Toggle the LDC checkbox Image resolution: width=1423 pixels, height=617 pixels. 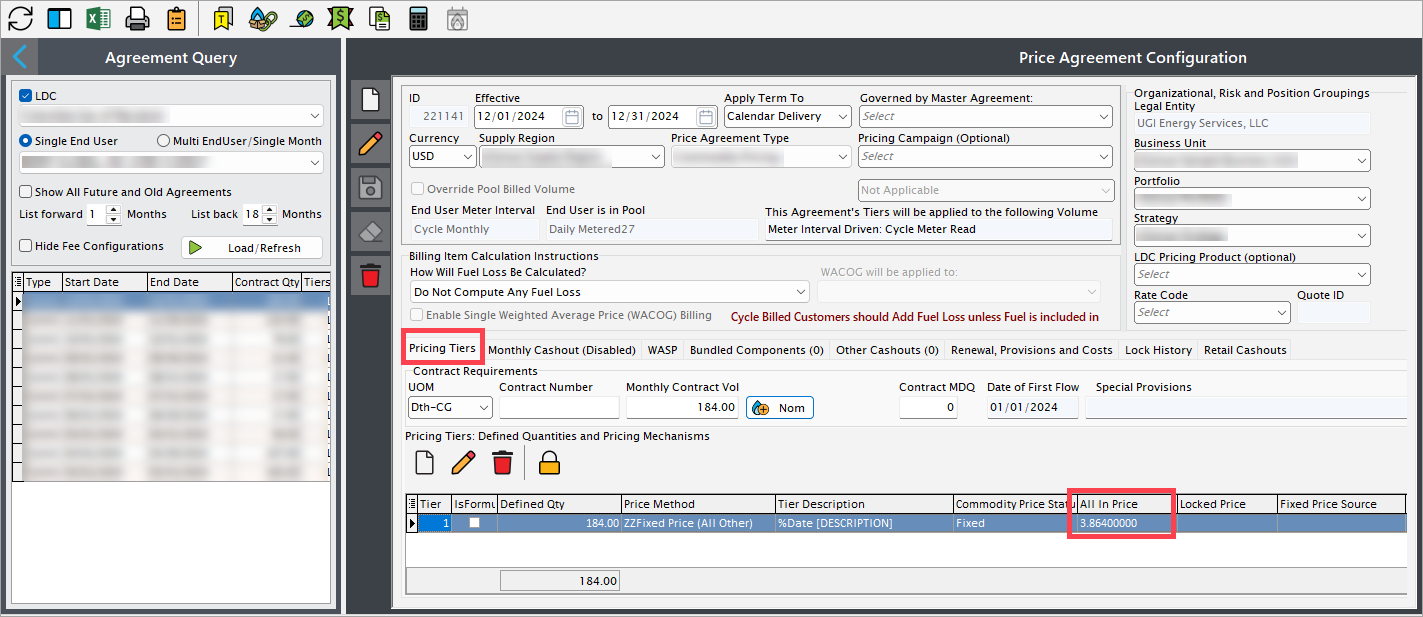click(26, 96)
